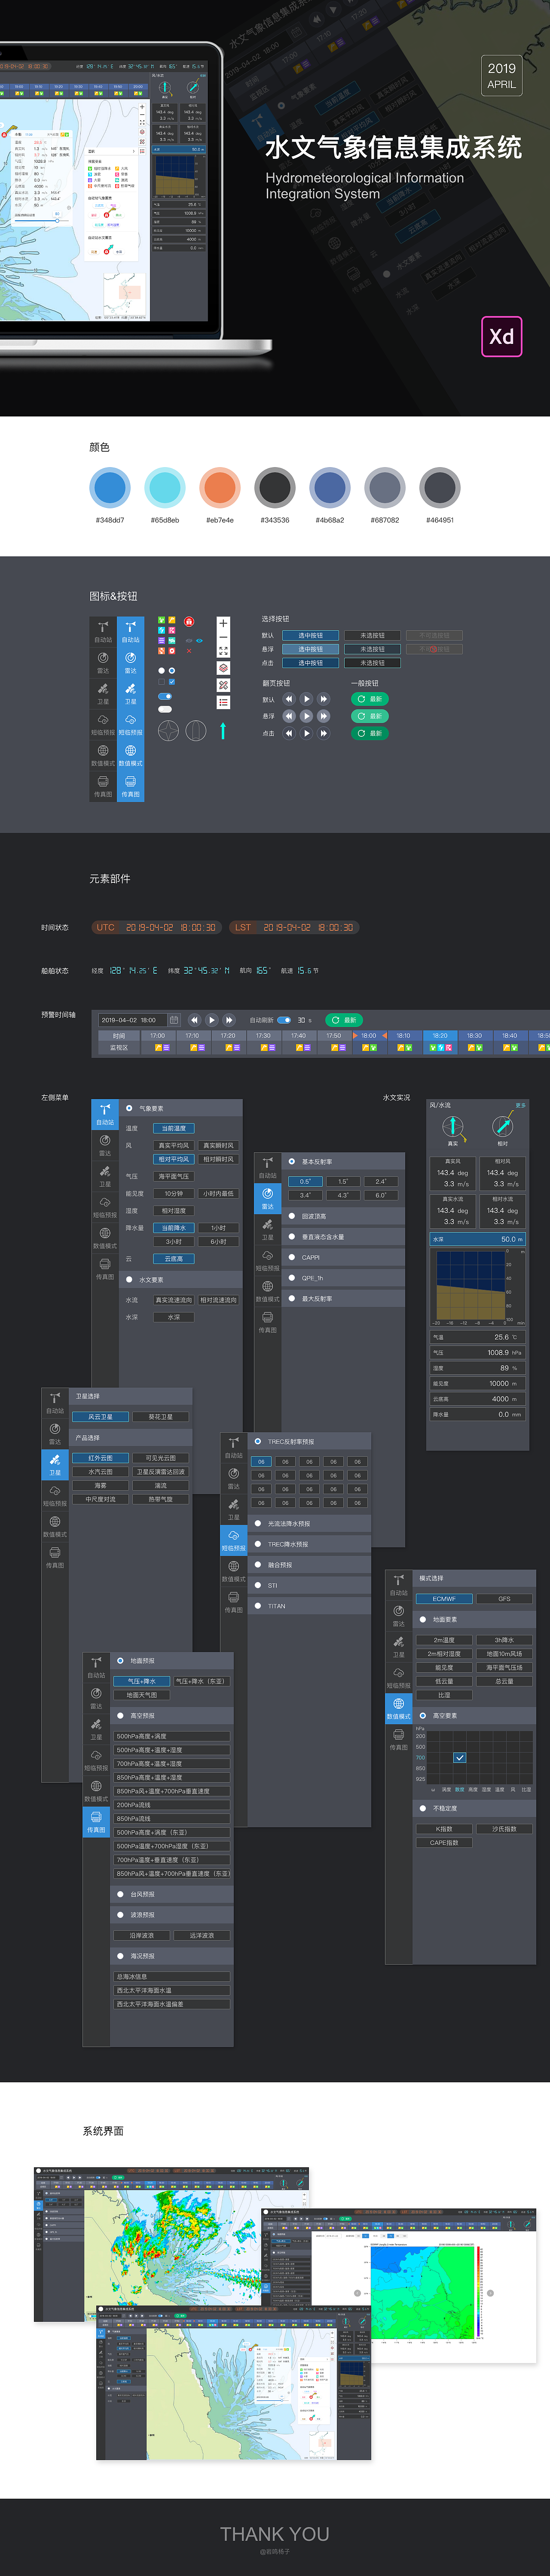Open the calendar icon beside the date field
The height and width of the screenshot is (2576, 550).
pos(173,1020)
